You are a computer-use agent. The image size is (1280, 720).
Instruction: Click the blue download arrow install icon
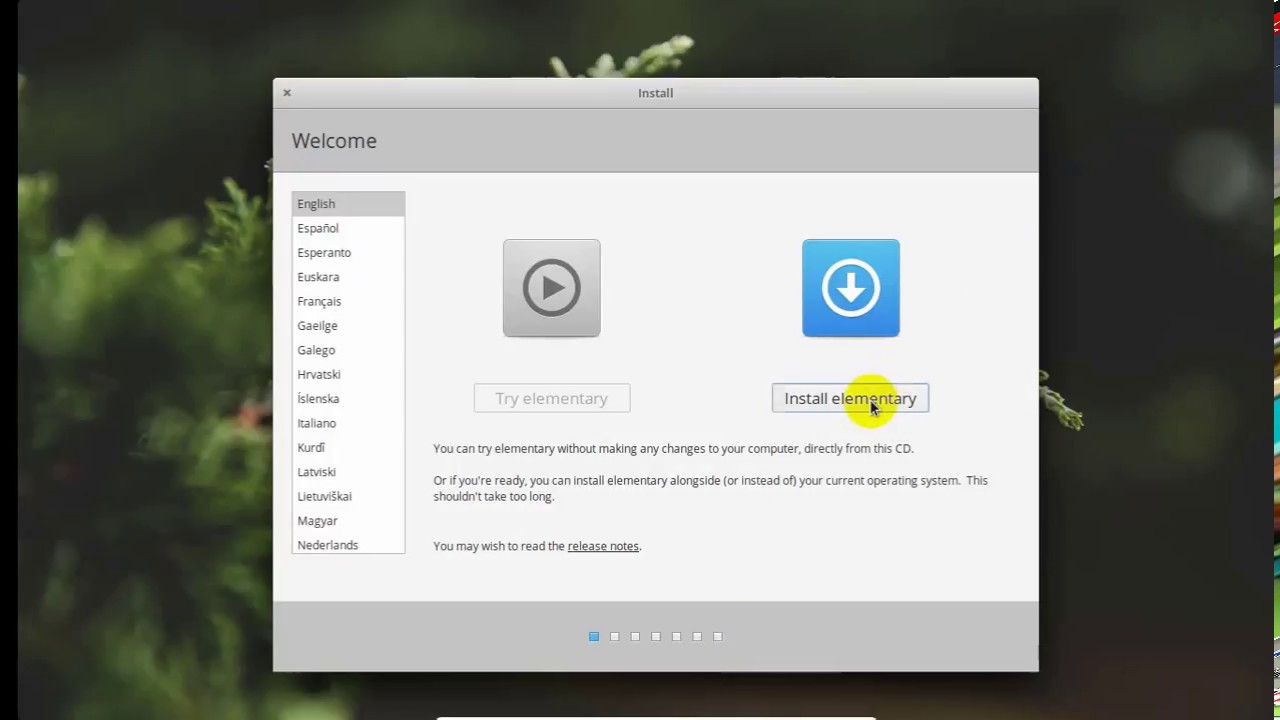pyautogui.click(x=850, y=288)
